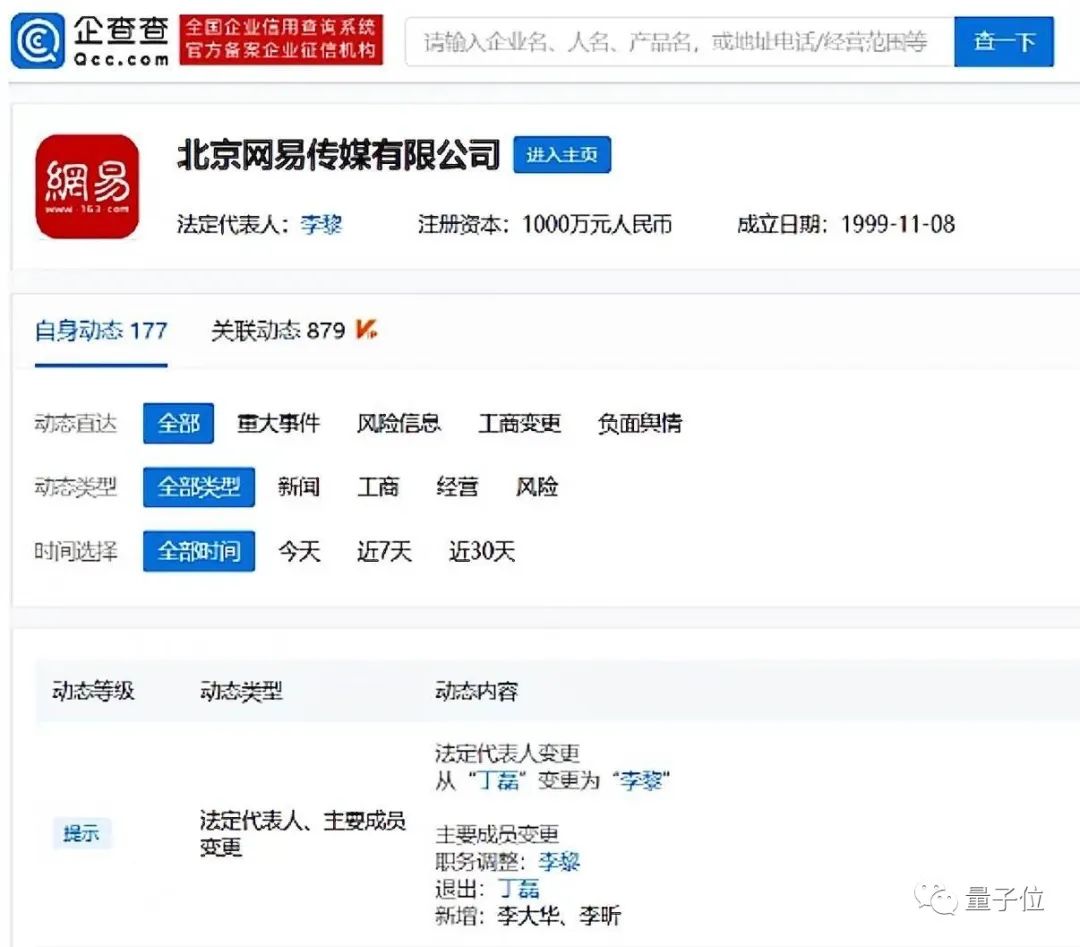Choose the 近7天 time filter
Viewport: 1080px width, 947px height.
[x=383, y=551]
